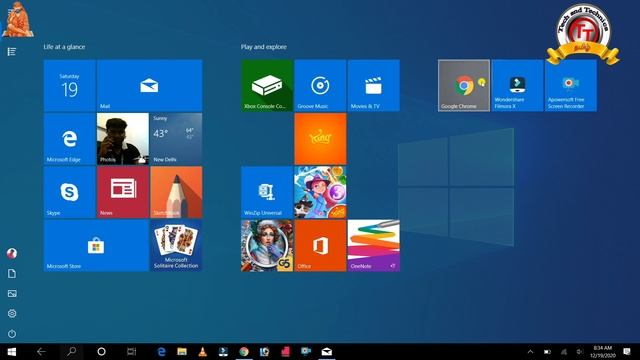Launch the SketchBook pencil tile
The height and width of the screenshot is (360, 640).
tap(176, 192)
